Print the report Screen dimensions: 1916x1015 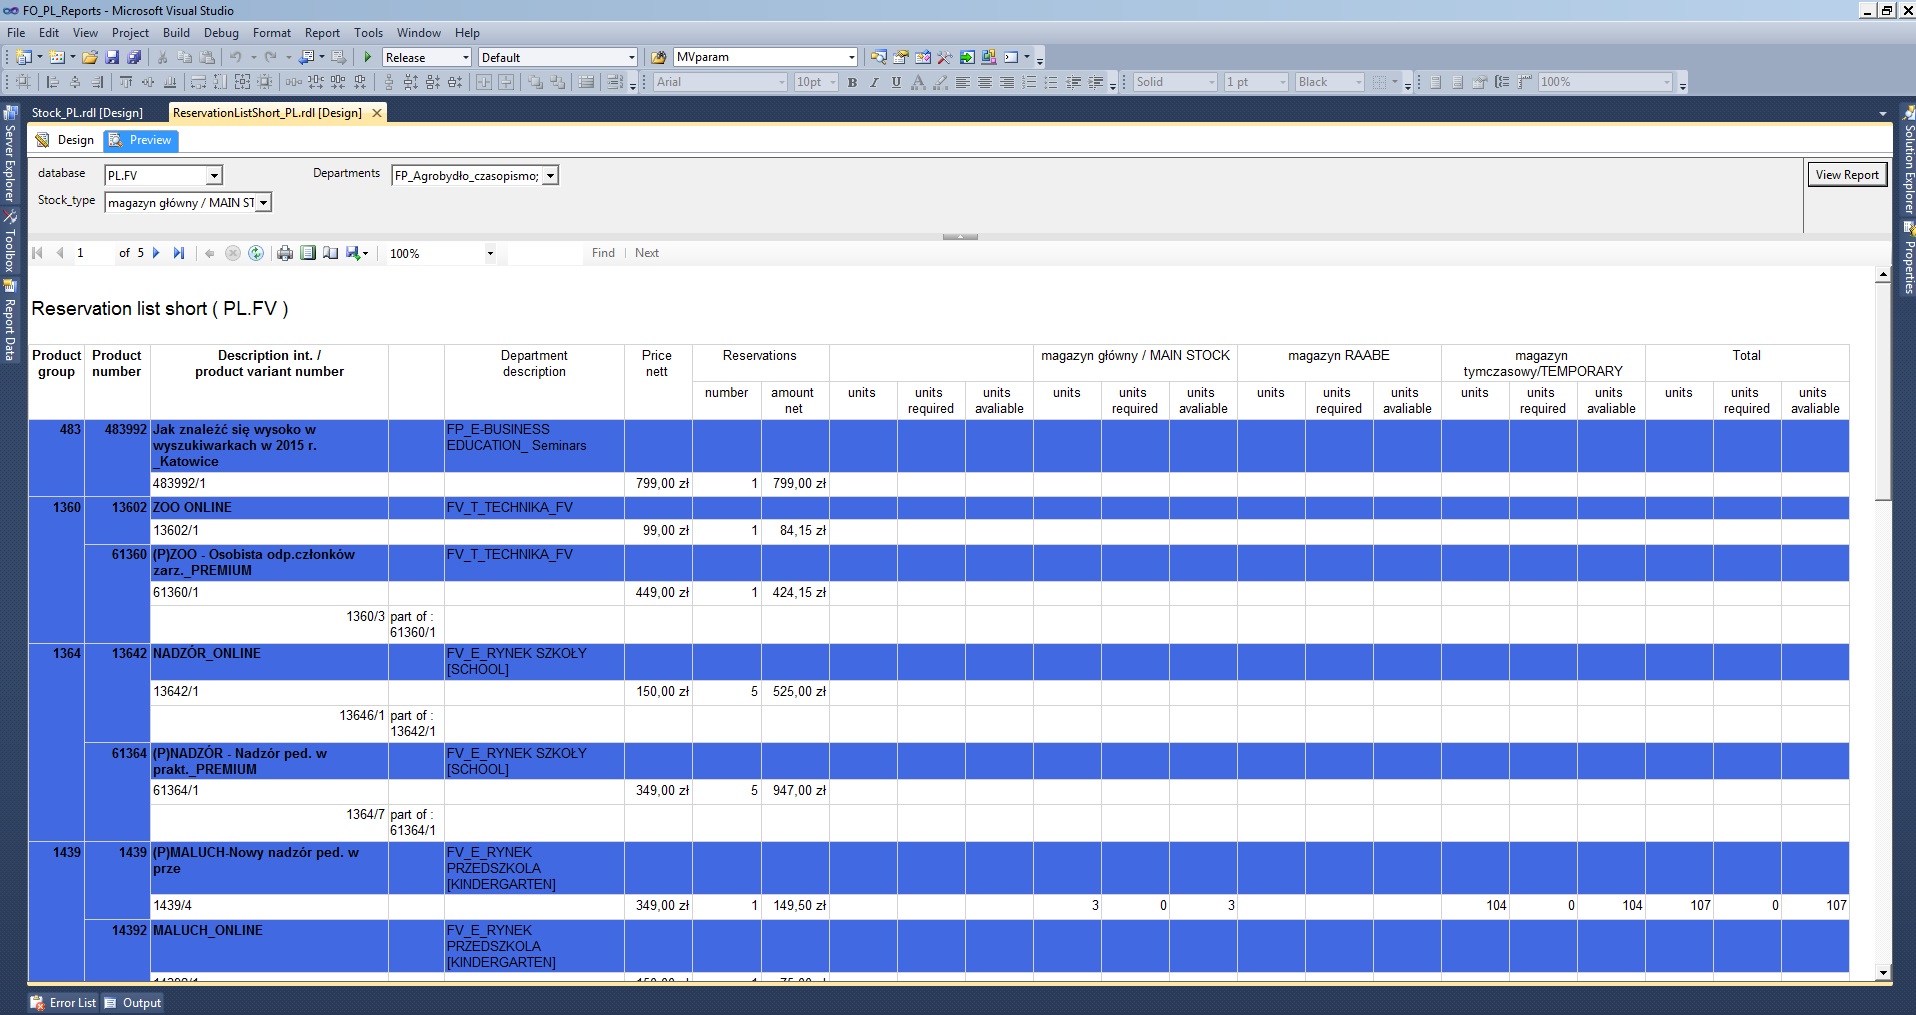click(285, 253)
